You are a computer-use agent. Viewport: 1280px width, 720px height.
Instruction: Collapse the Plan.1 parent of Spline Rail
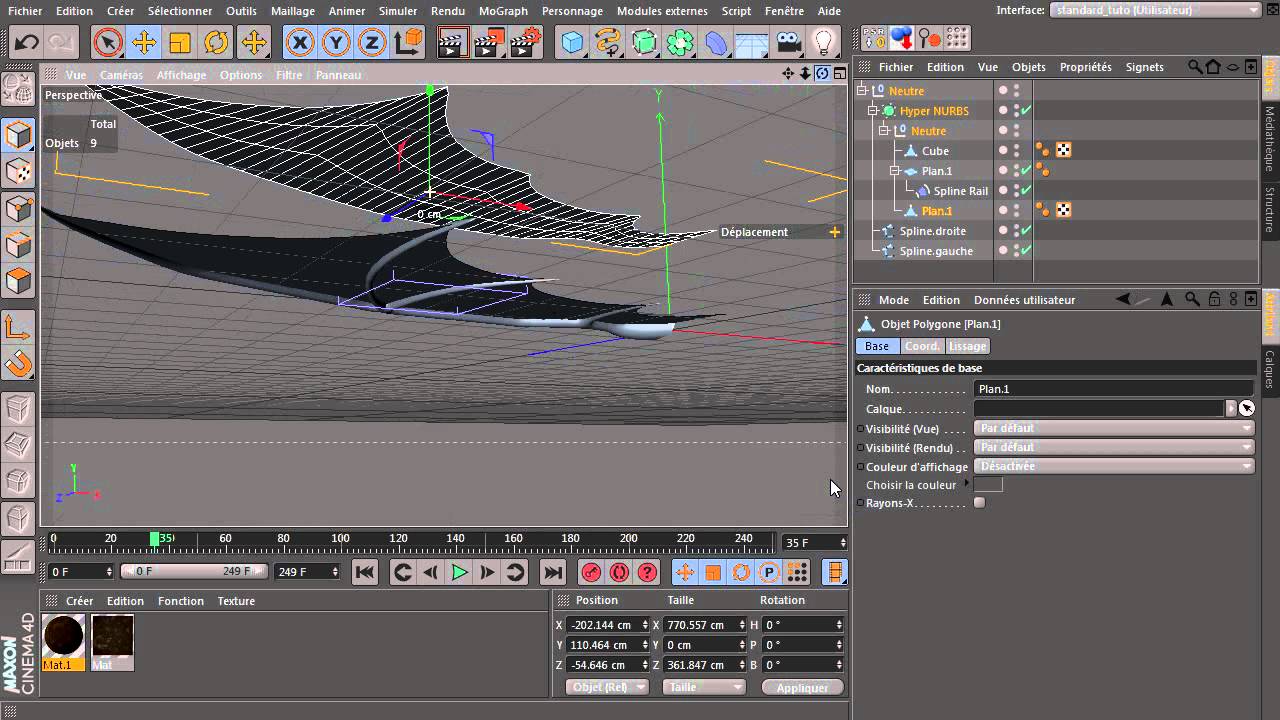(x=895, y=171)
